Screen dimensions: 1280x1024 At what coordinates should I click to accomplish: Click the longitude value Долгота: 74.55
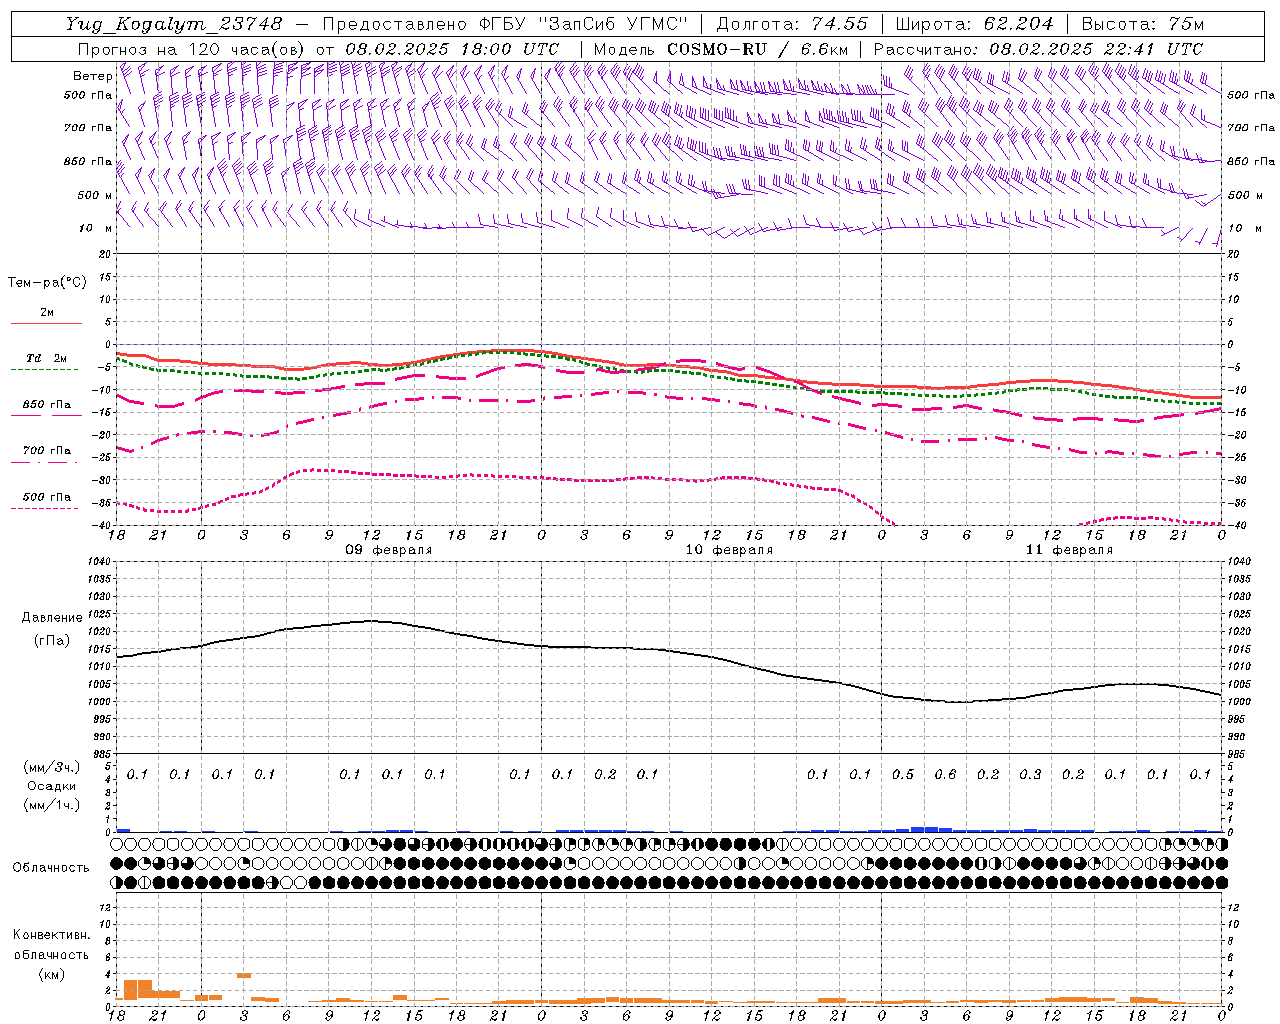click(x=792, y=24)
